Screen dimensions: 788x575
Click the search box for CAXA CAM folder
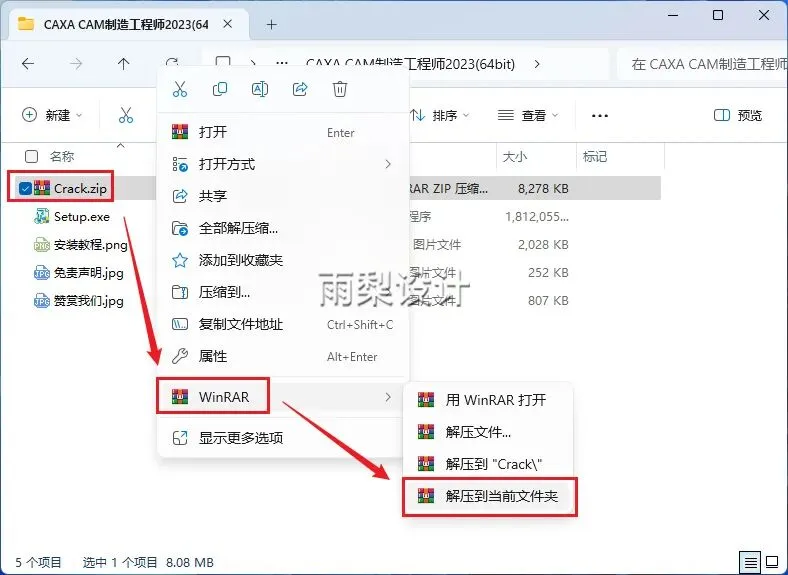(704, 64)
